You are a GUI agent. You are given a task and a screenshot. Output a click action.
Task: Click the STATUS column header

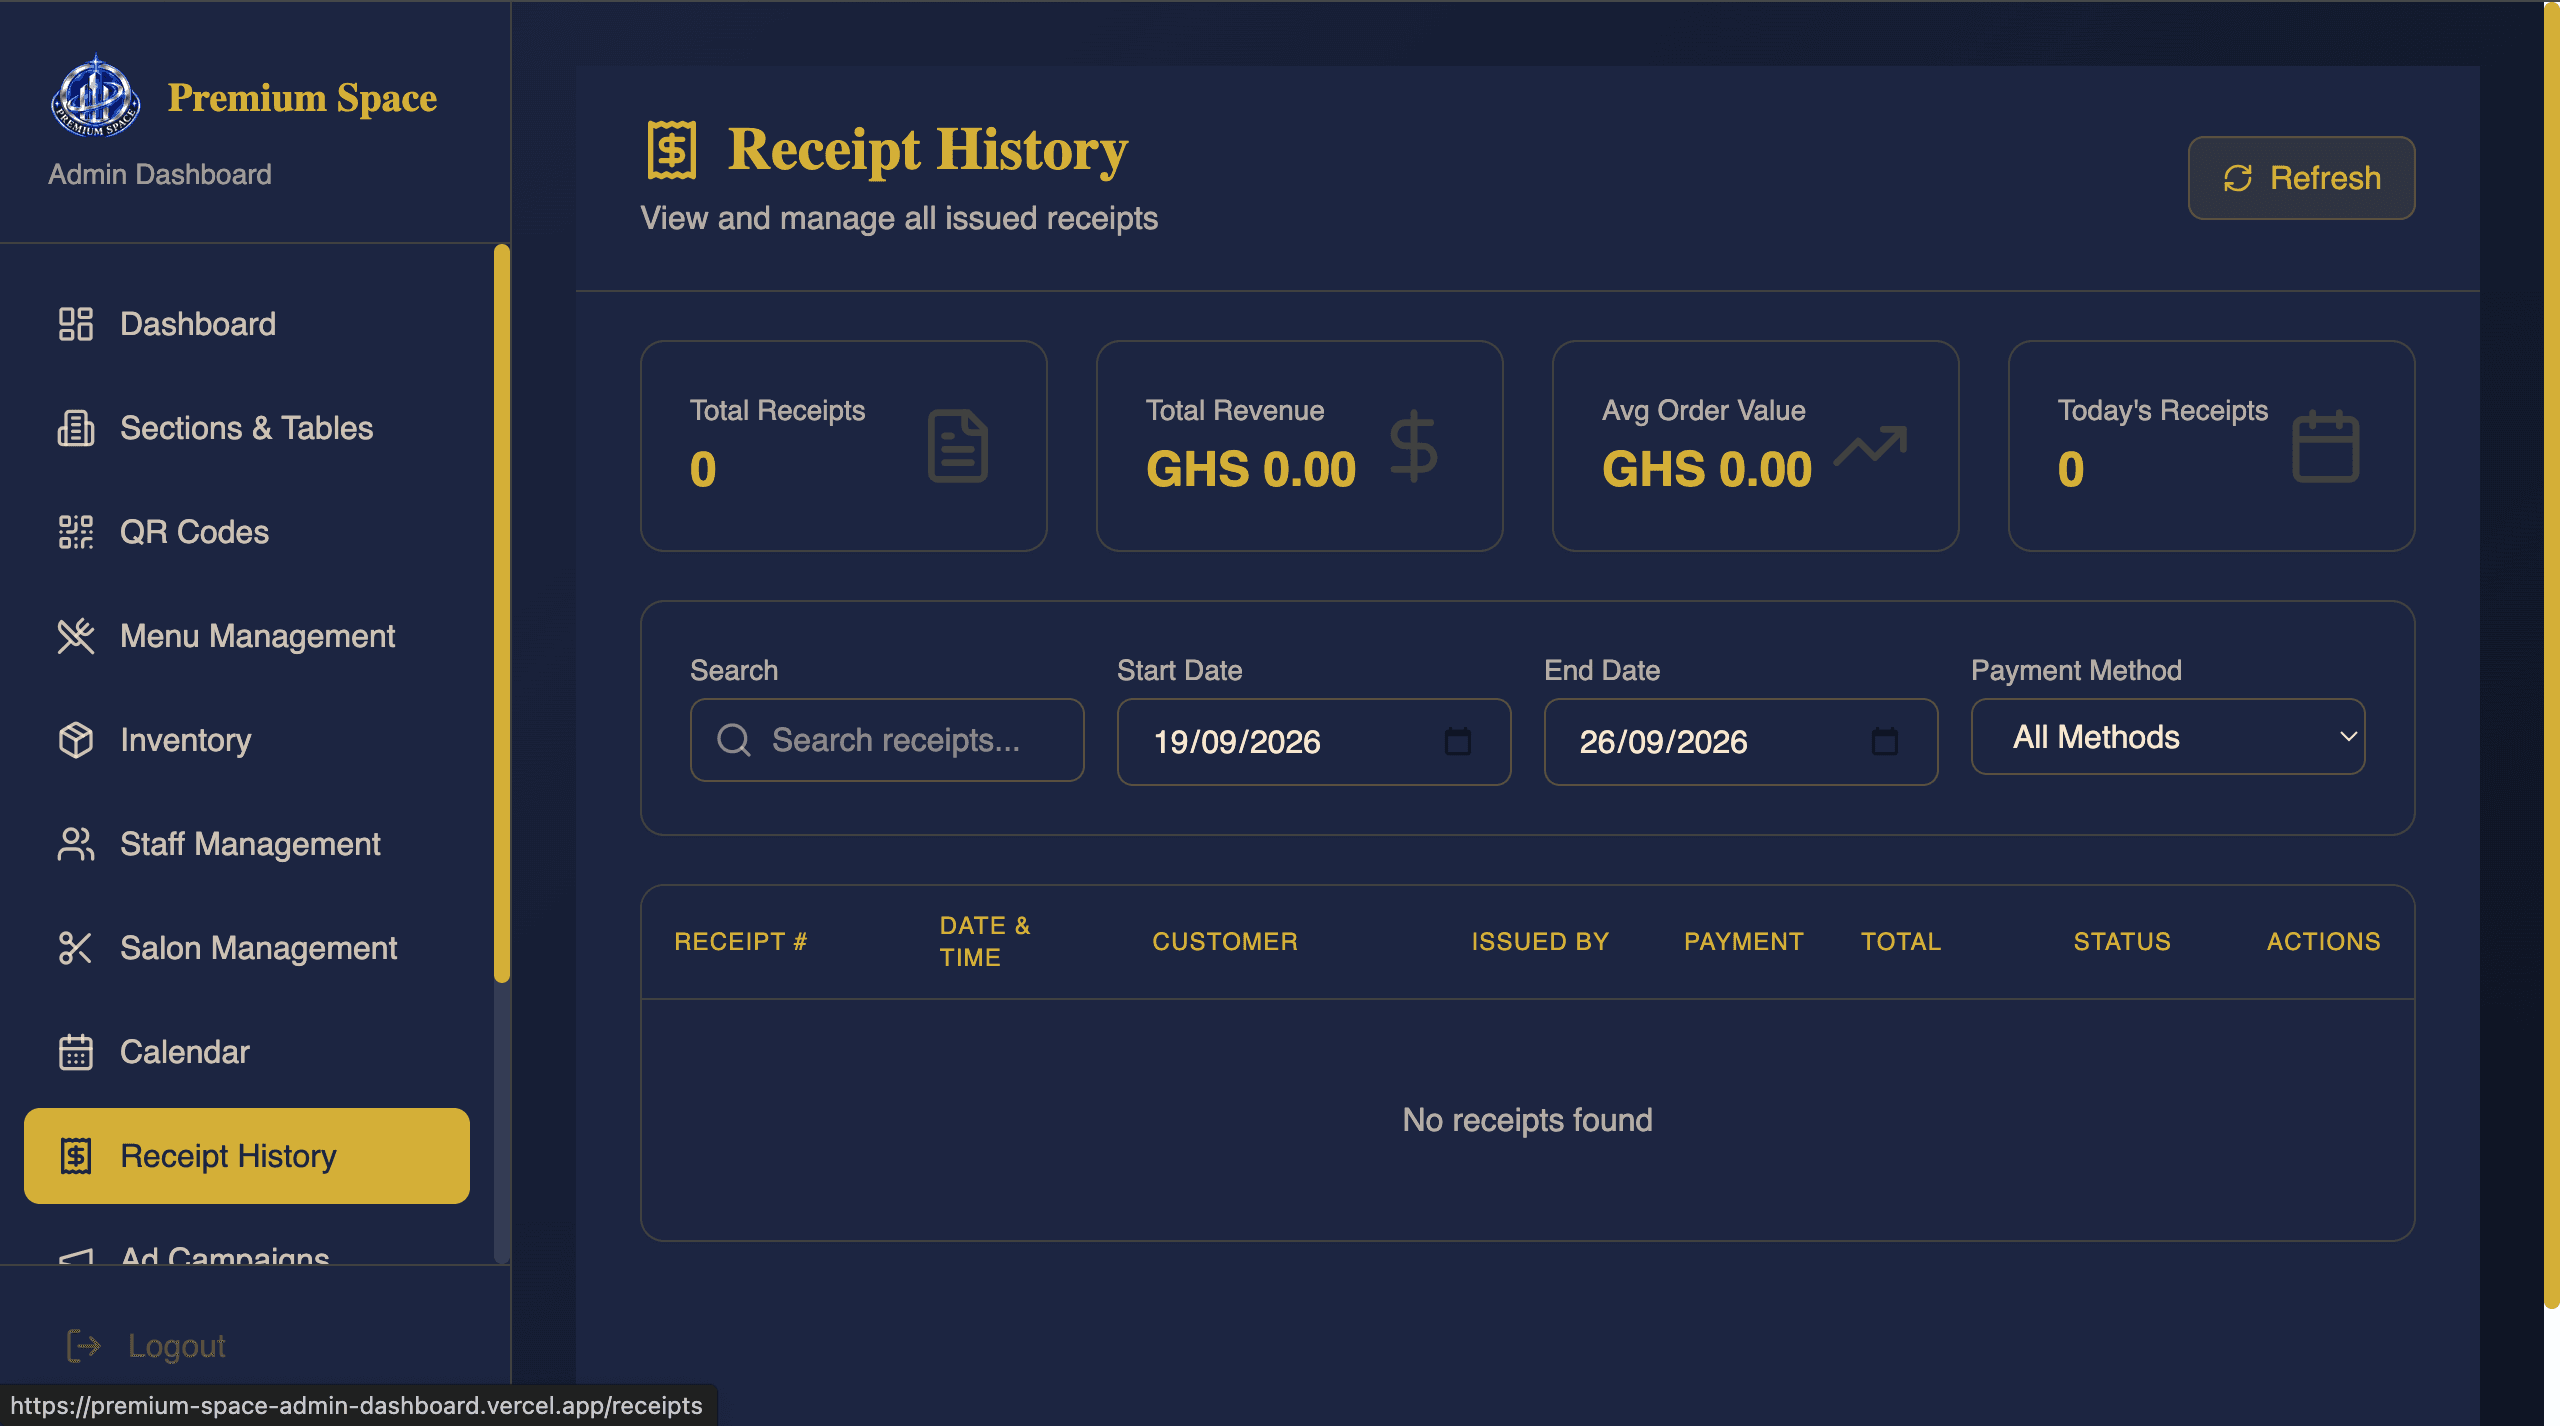tap(2122, 941)
